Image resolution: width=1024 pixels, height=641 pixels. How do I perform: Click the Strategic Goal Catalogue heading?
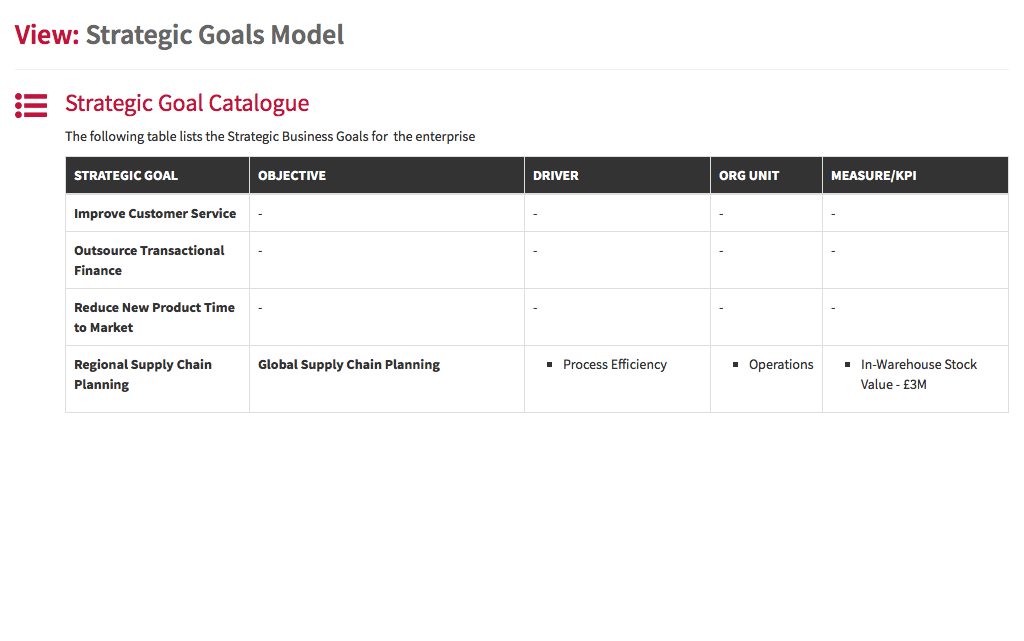click(187, 103)
